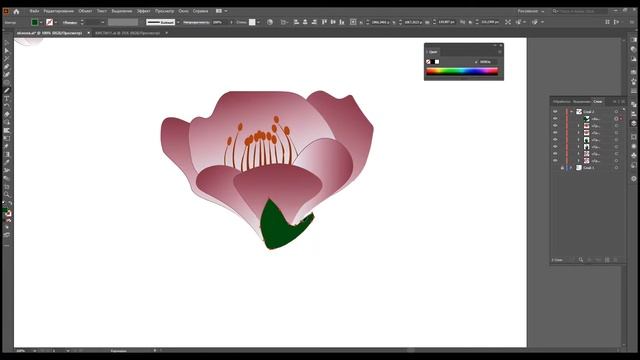The image size is (640, 360).
Task: Expand the Слой 1 layer arrow
Action: tap(572, 168)
